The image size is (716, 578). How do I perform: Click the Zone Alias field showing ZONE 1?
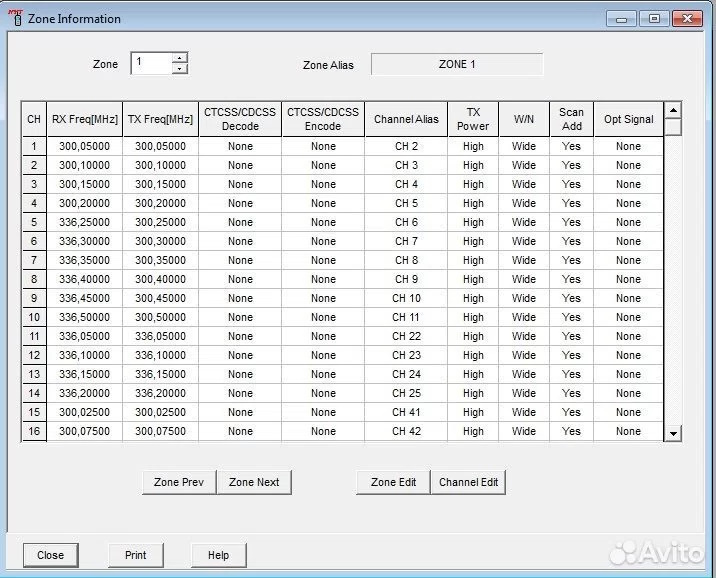(457, 64)
